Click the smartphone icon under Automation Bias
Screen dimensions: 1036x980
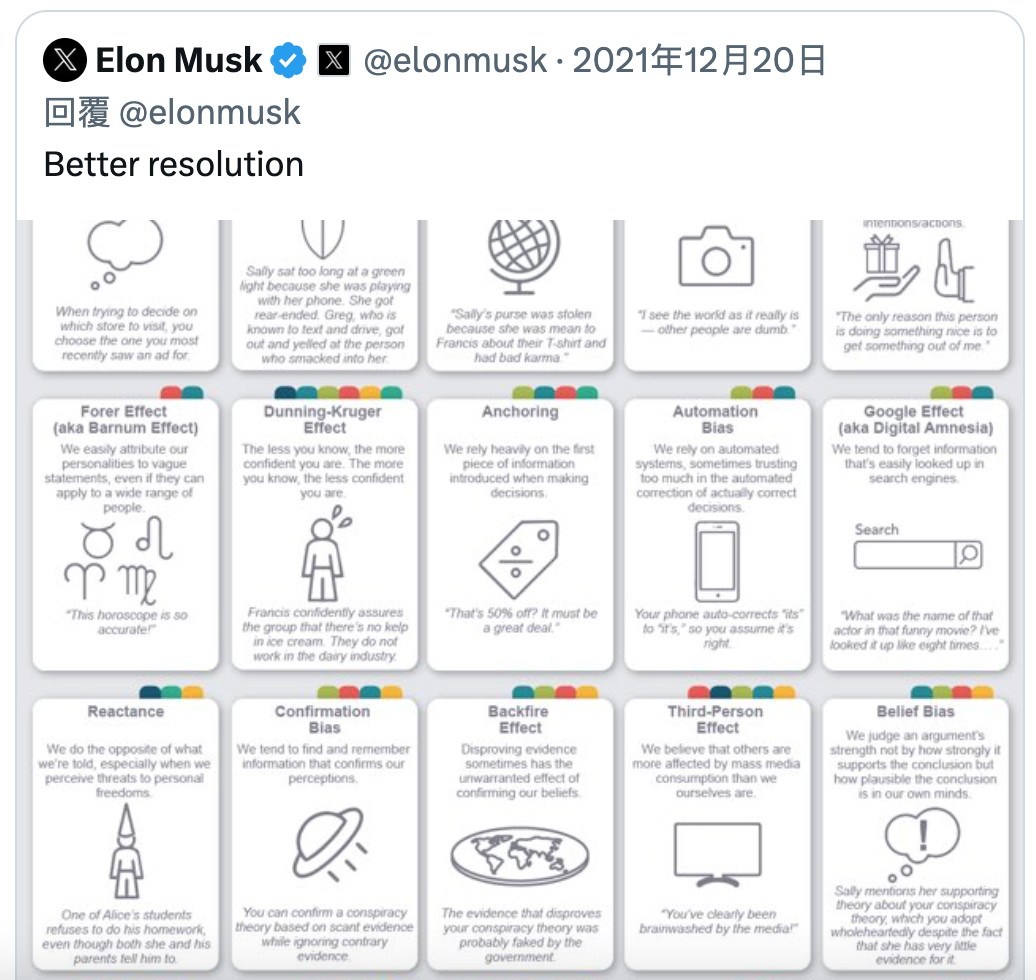click(717, 561)
